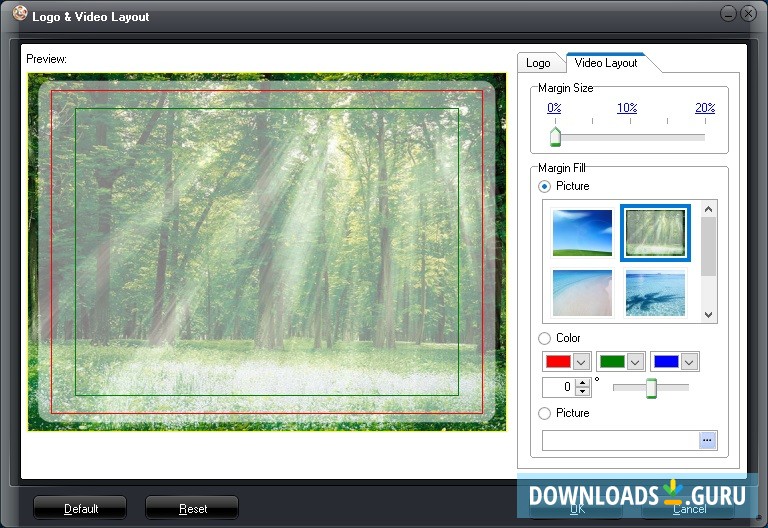Click the app icon in title bar
Viewport: 768px width, 528px height.
coord(20,13)
